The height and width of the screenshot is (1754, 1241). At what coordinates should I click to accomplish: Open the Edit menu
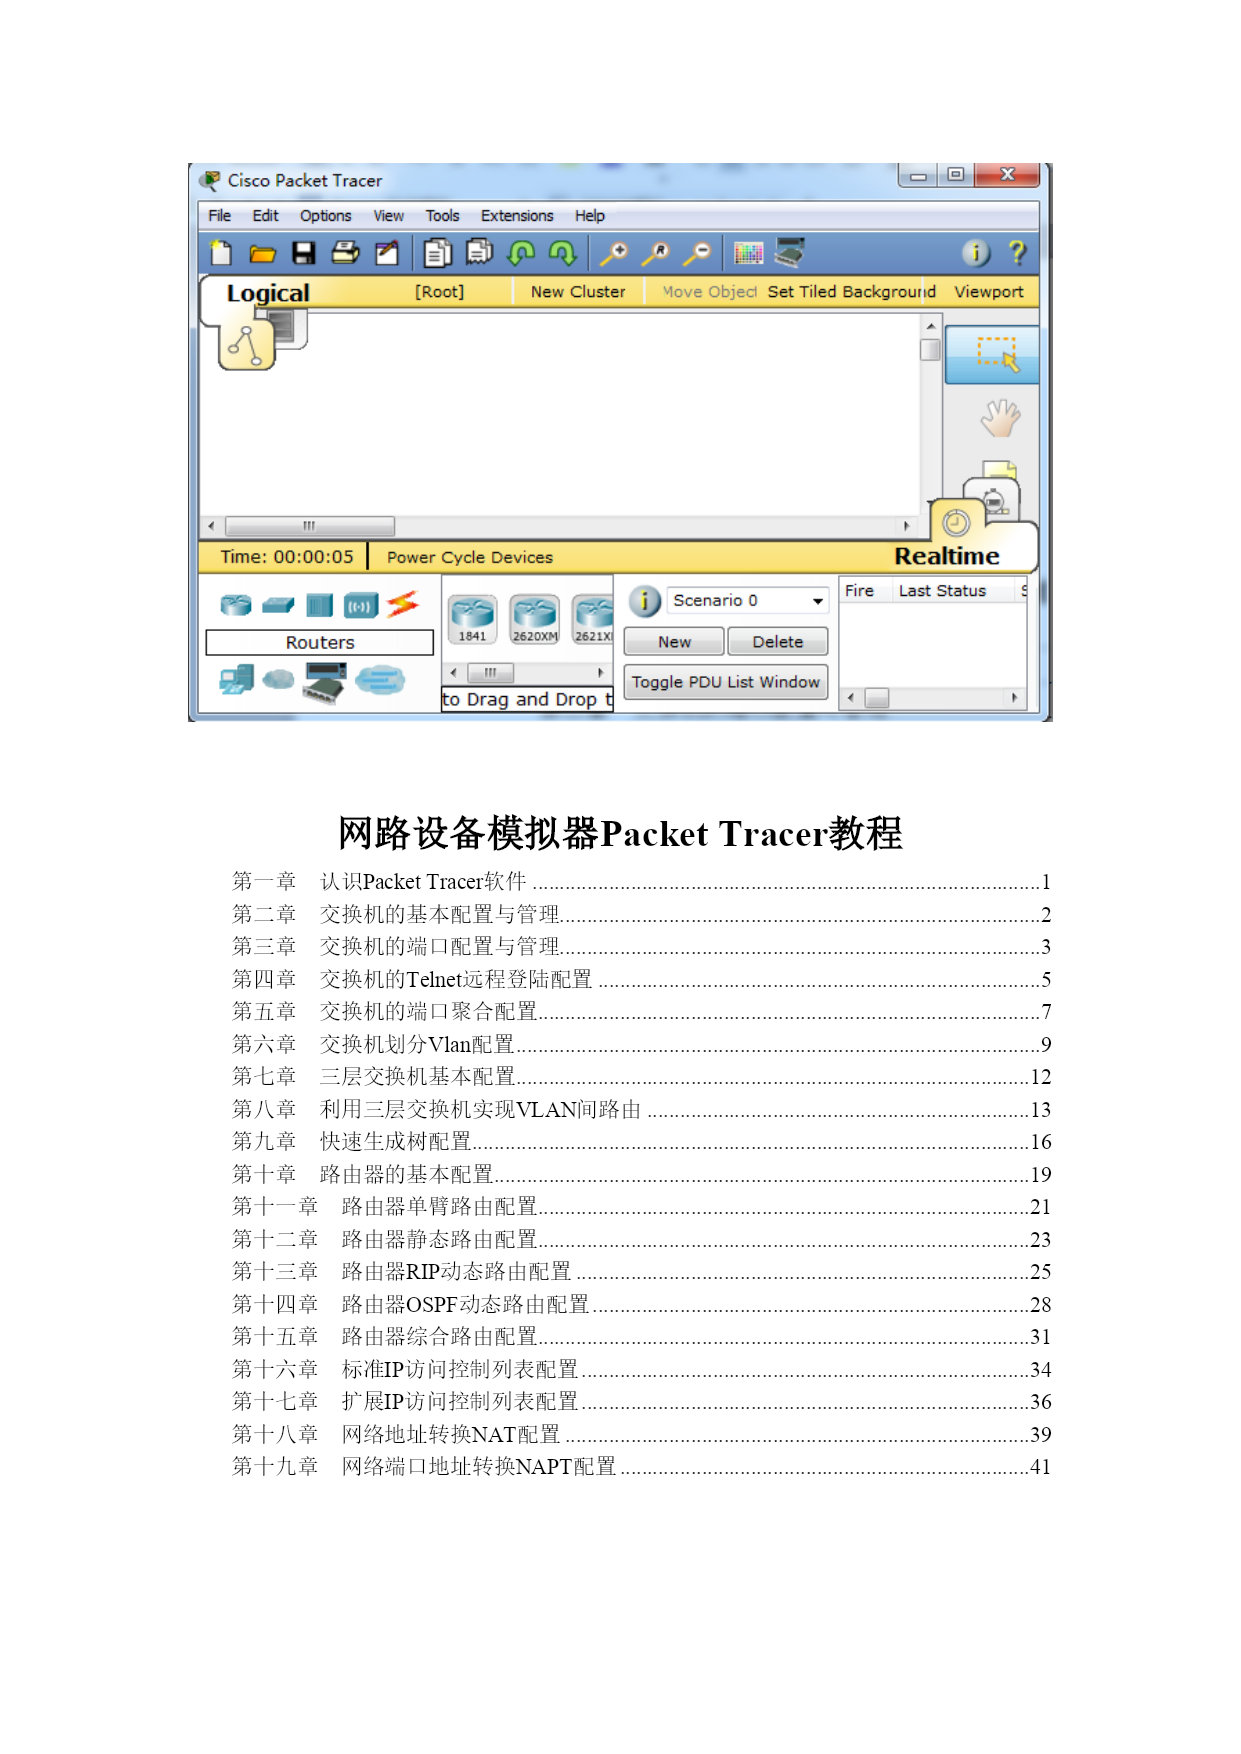tap(265, 216)
